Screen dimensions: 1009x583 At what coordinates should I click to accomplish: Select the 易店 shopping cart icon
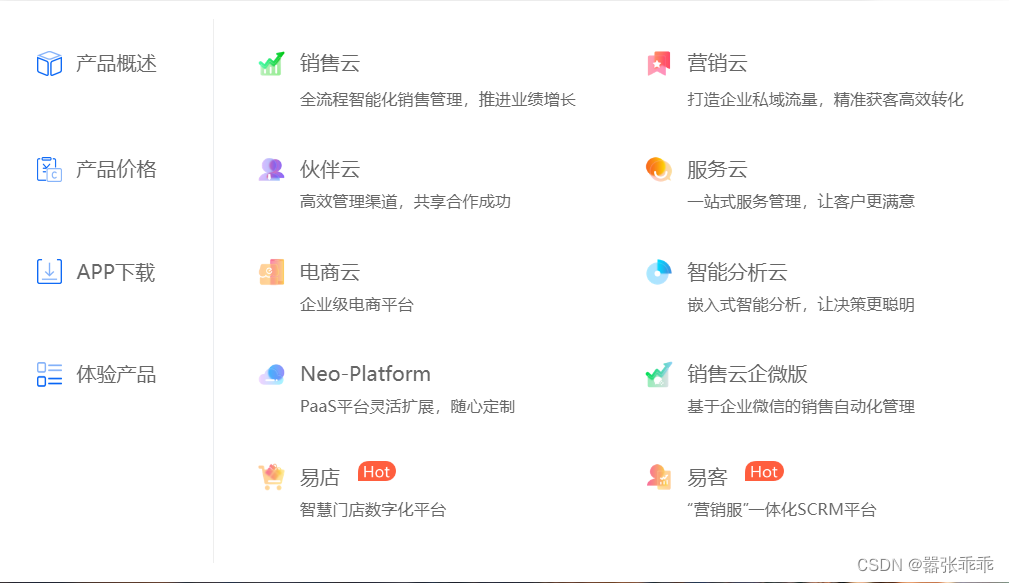tap(270, 477)
